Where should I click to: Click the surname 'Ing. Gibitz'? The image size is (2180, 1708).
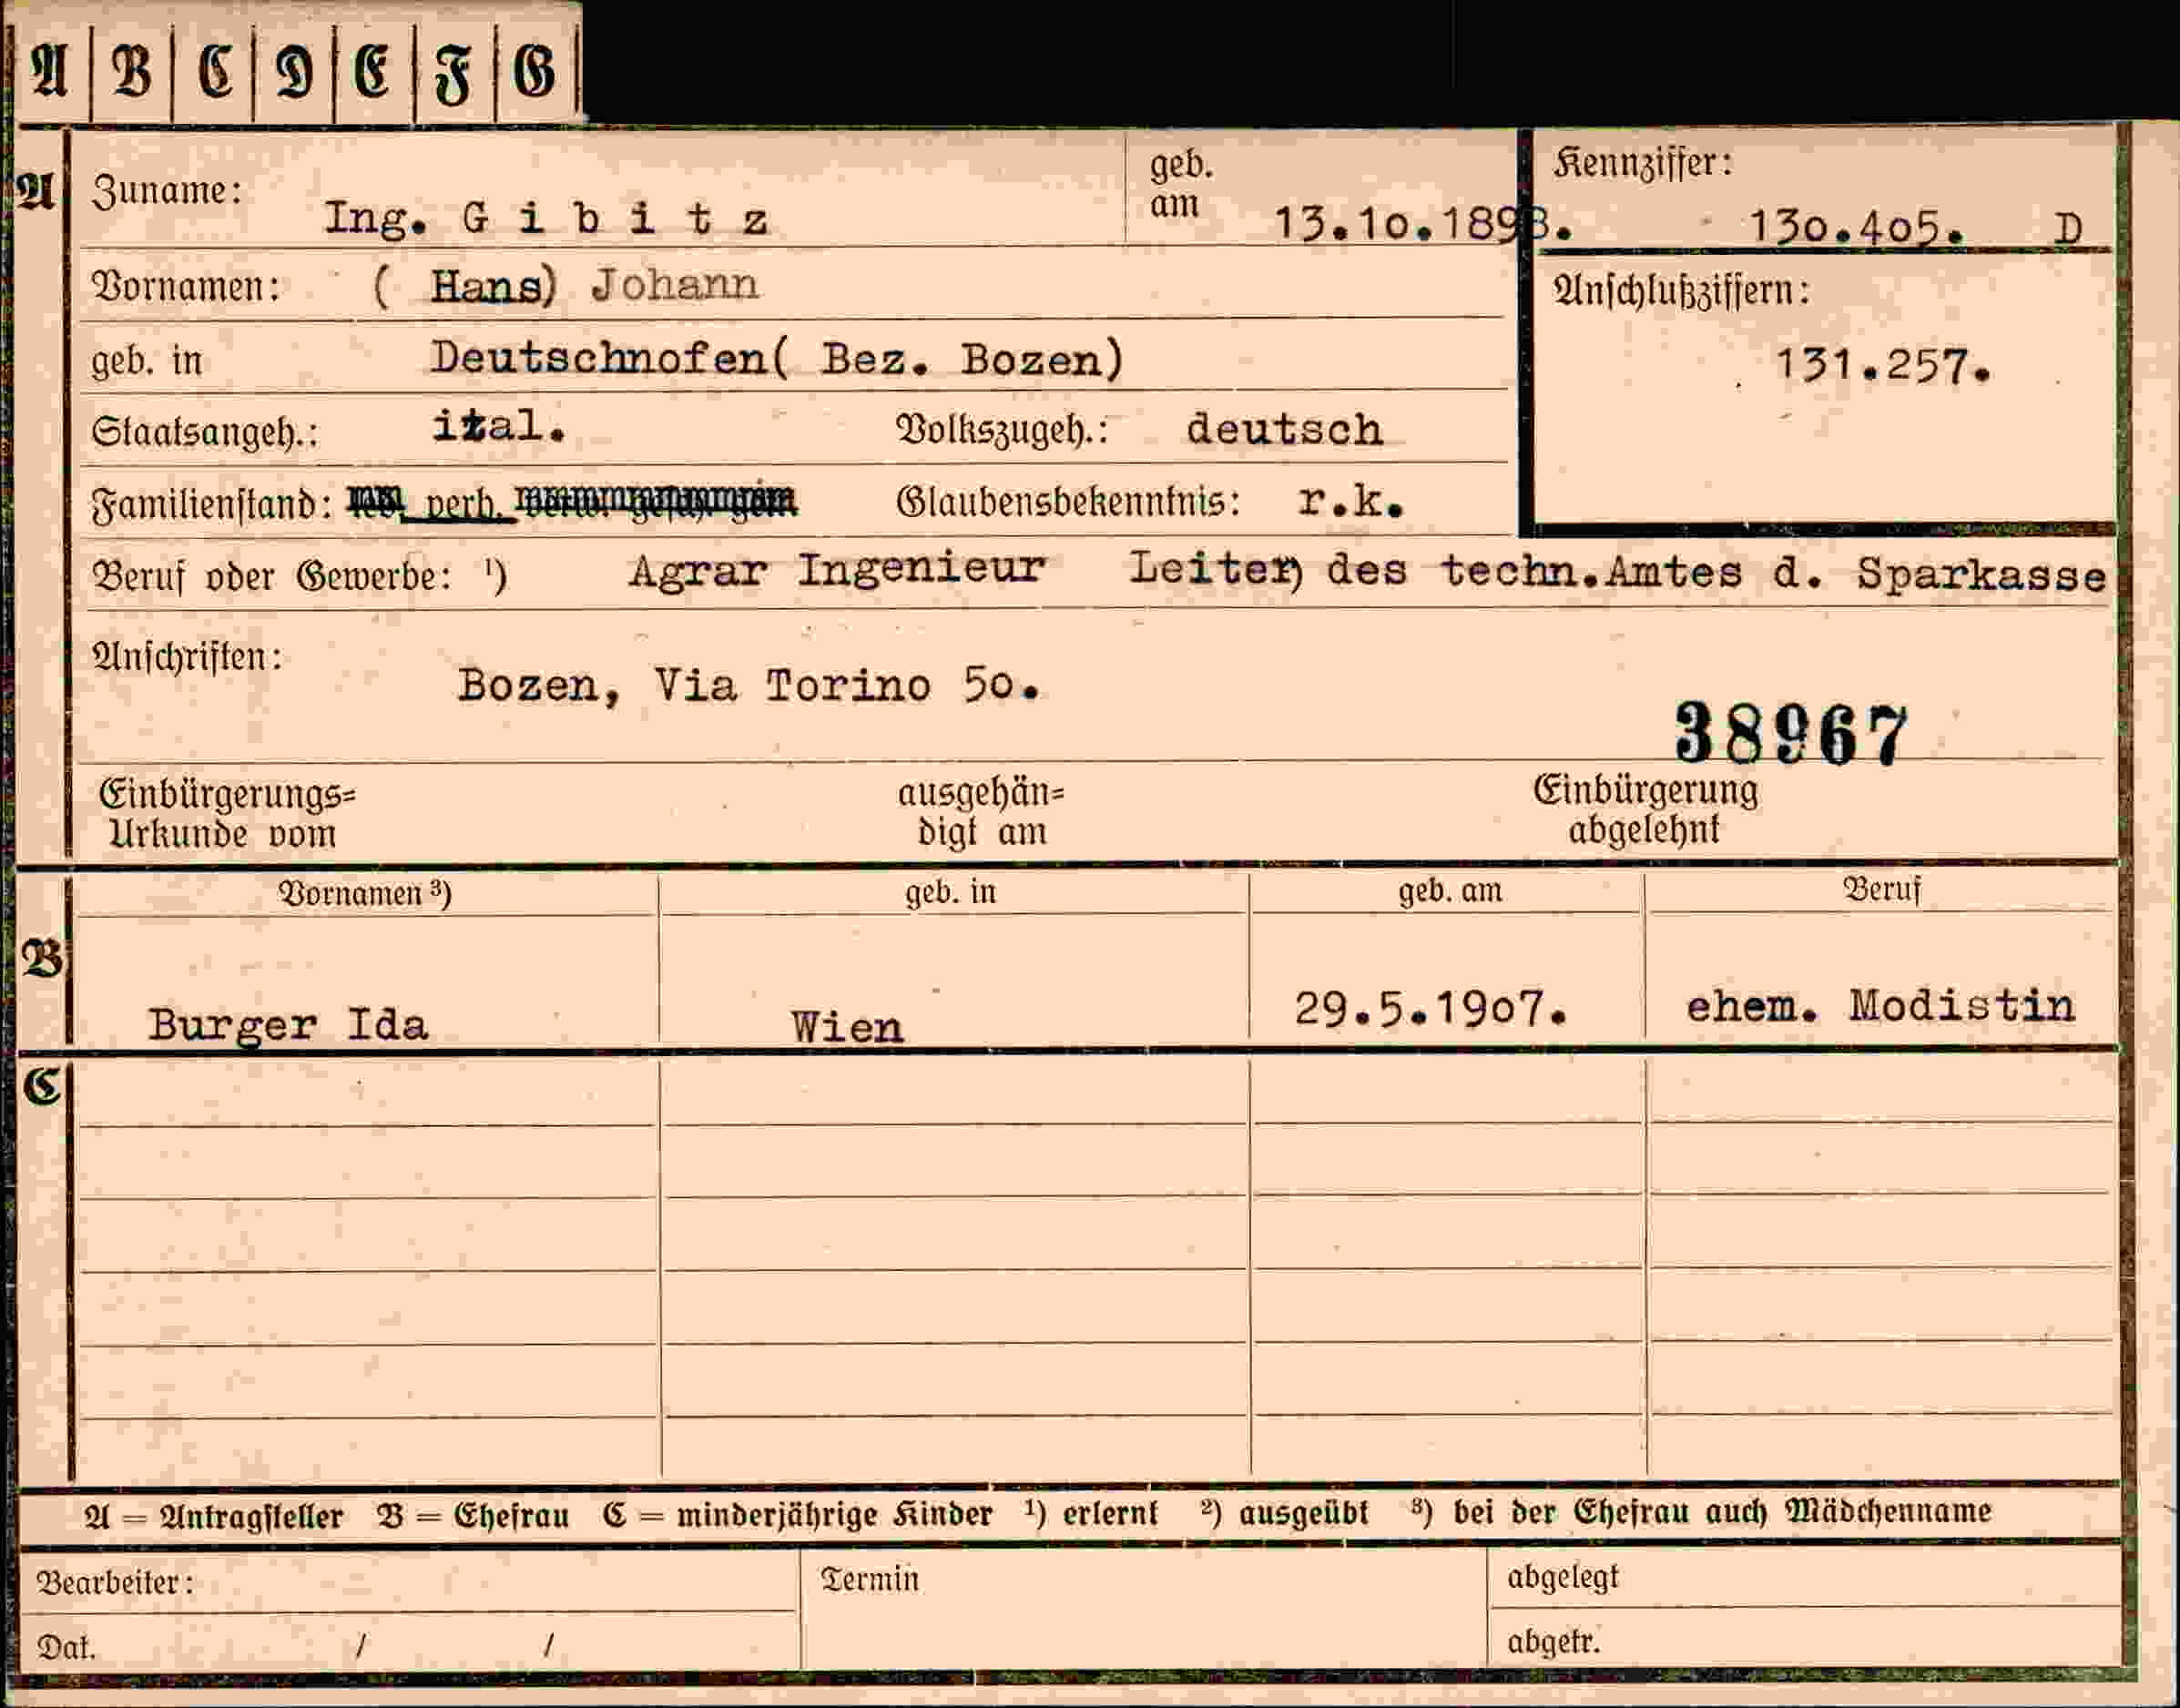pyautogui.click(x=546, y=219)
